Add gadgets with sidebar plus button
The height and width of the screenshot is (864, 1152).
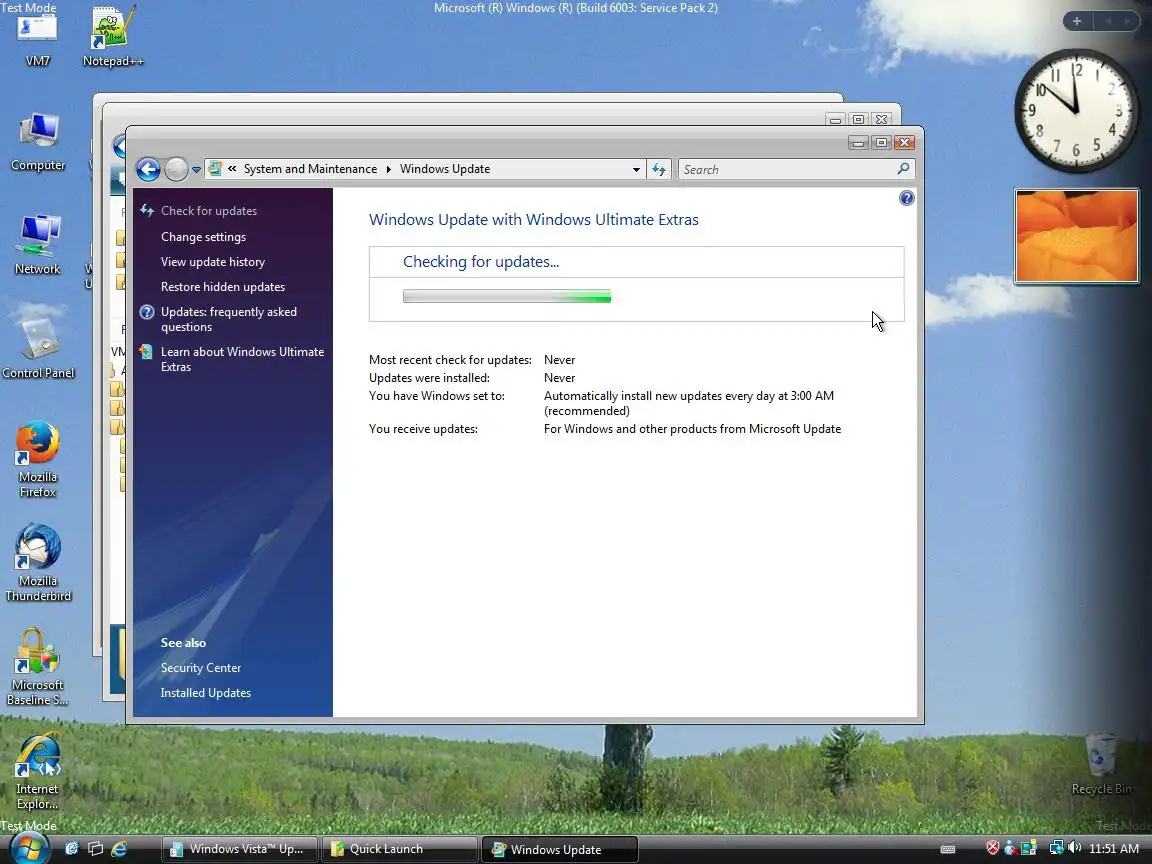click(x=1077, y=21)
